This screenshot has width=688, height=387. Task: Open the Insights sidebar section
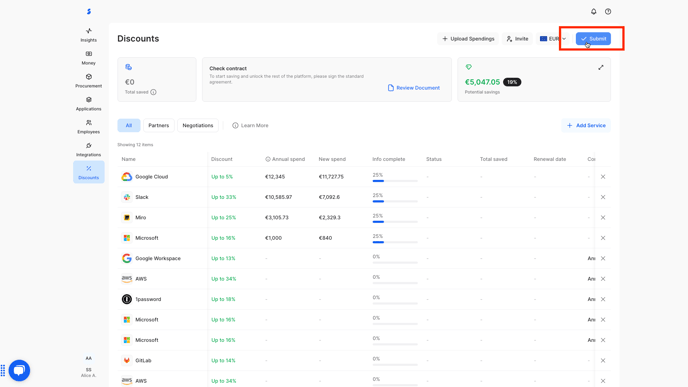[89, 35]
